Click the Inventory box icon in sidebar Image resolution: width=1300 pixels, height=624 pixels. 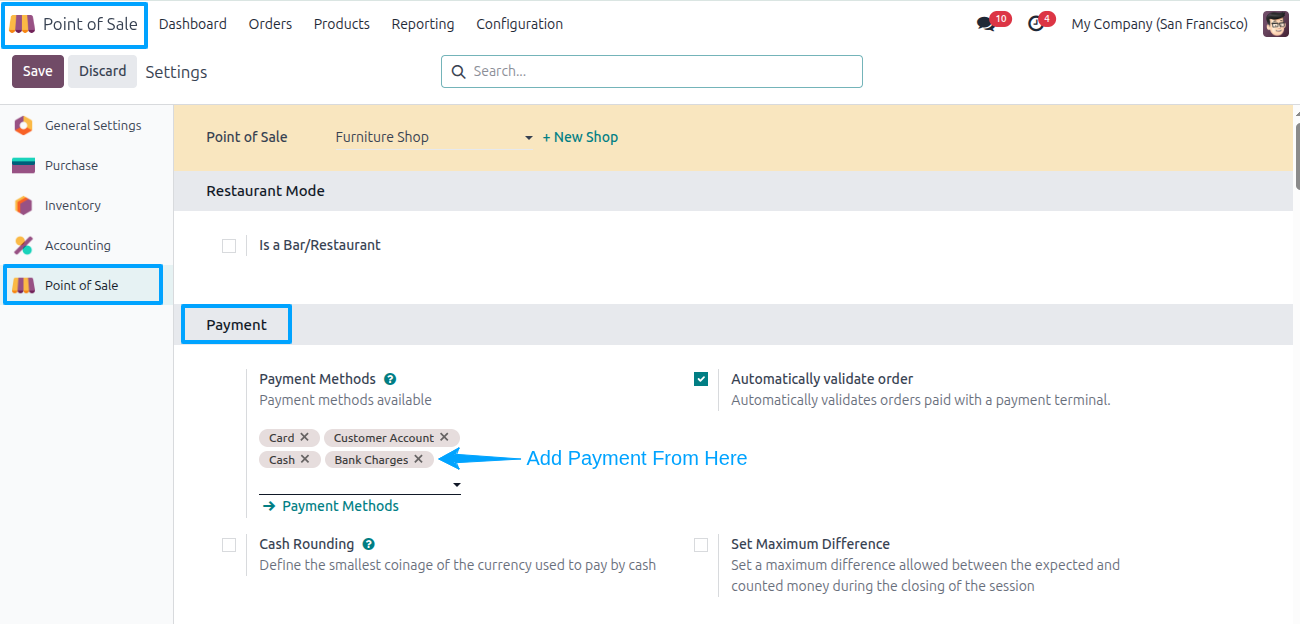[23, 205]
